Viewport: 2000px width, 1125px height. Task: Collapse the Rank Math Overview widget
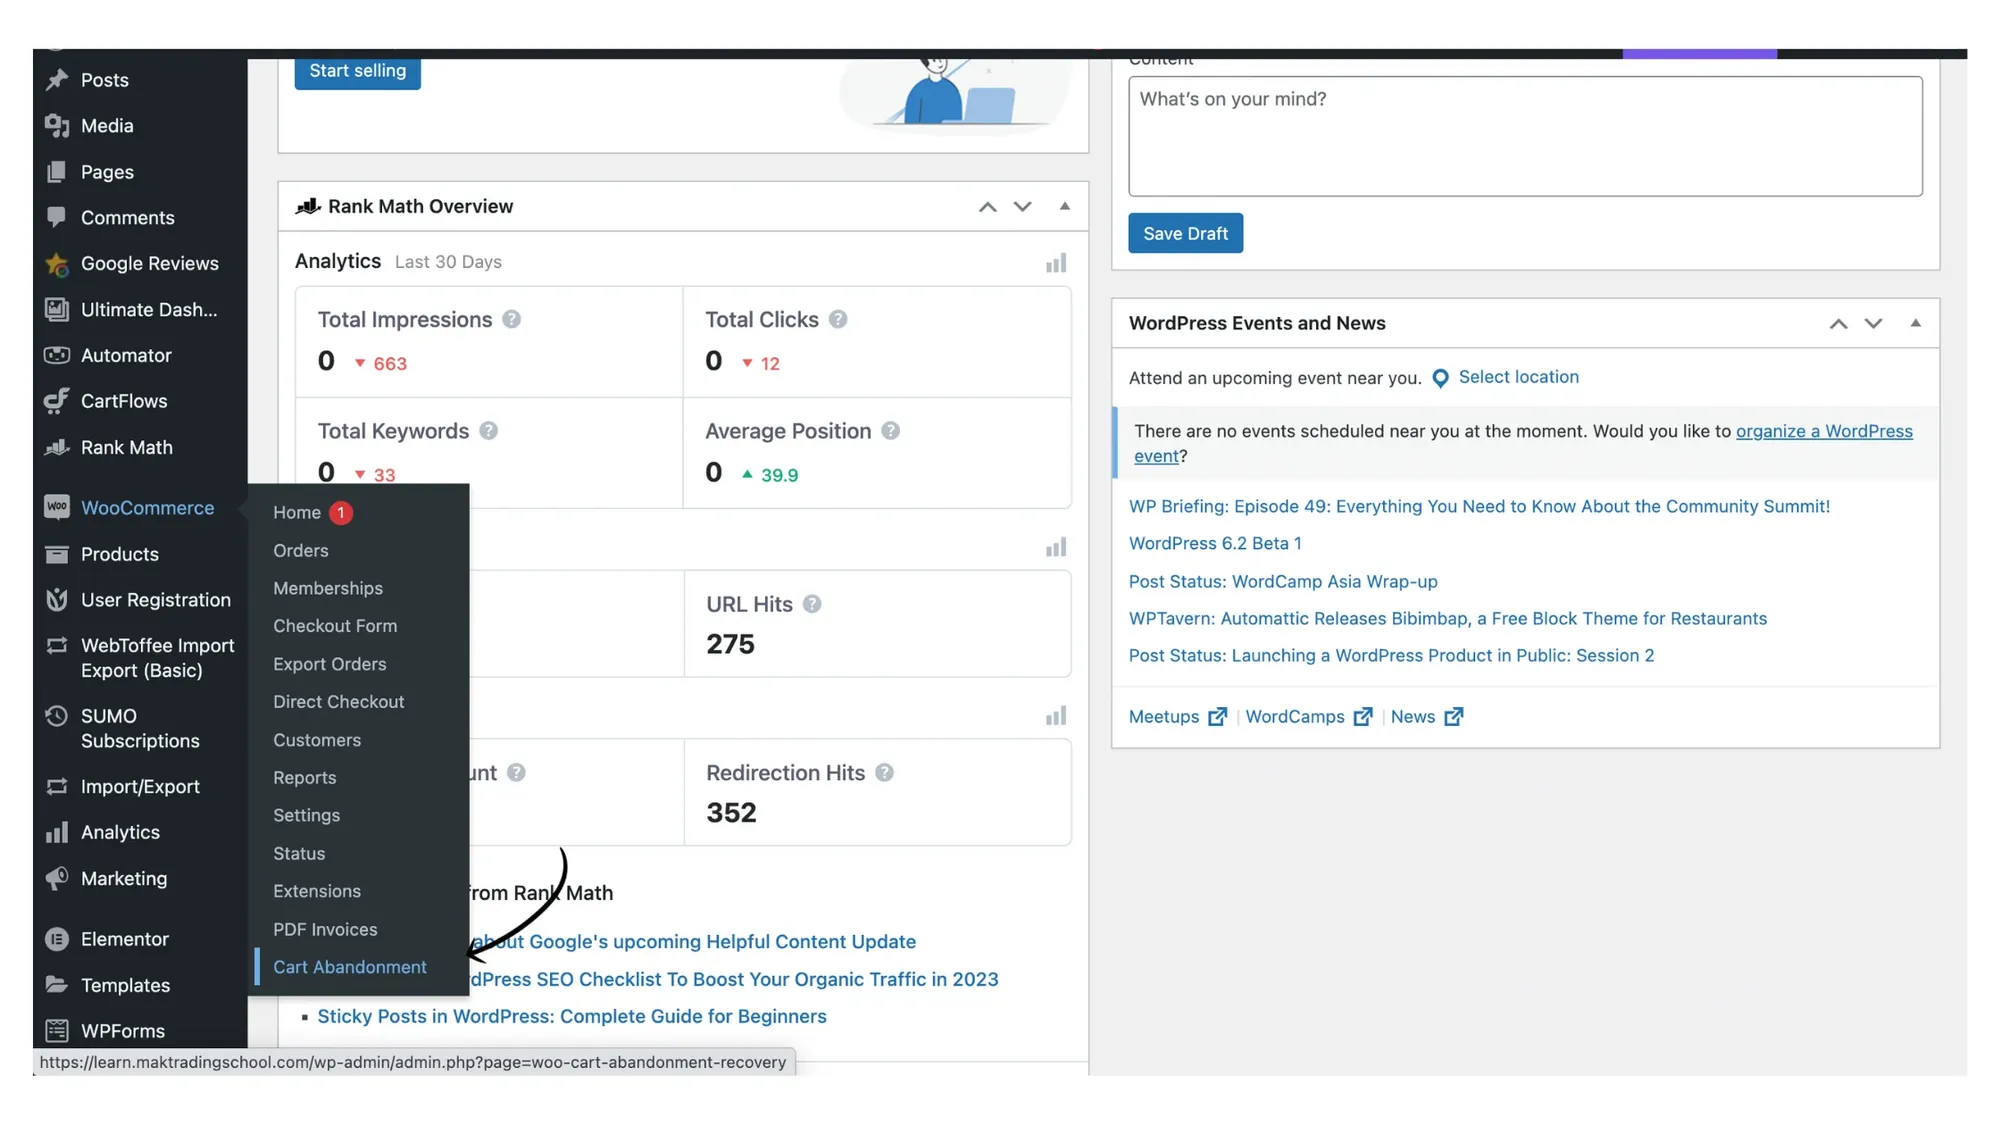pos(1064,206)
